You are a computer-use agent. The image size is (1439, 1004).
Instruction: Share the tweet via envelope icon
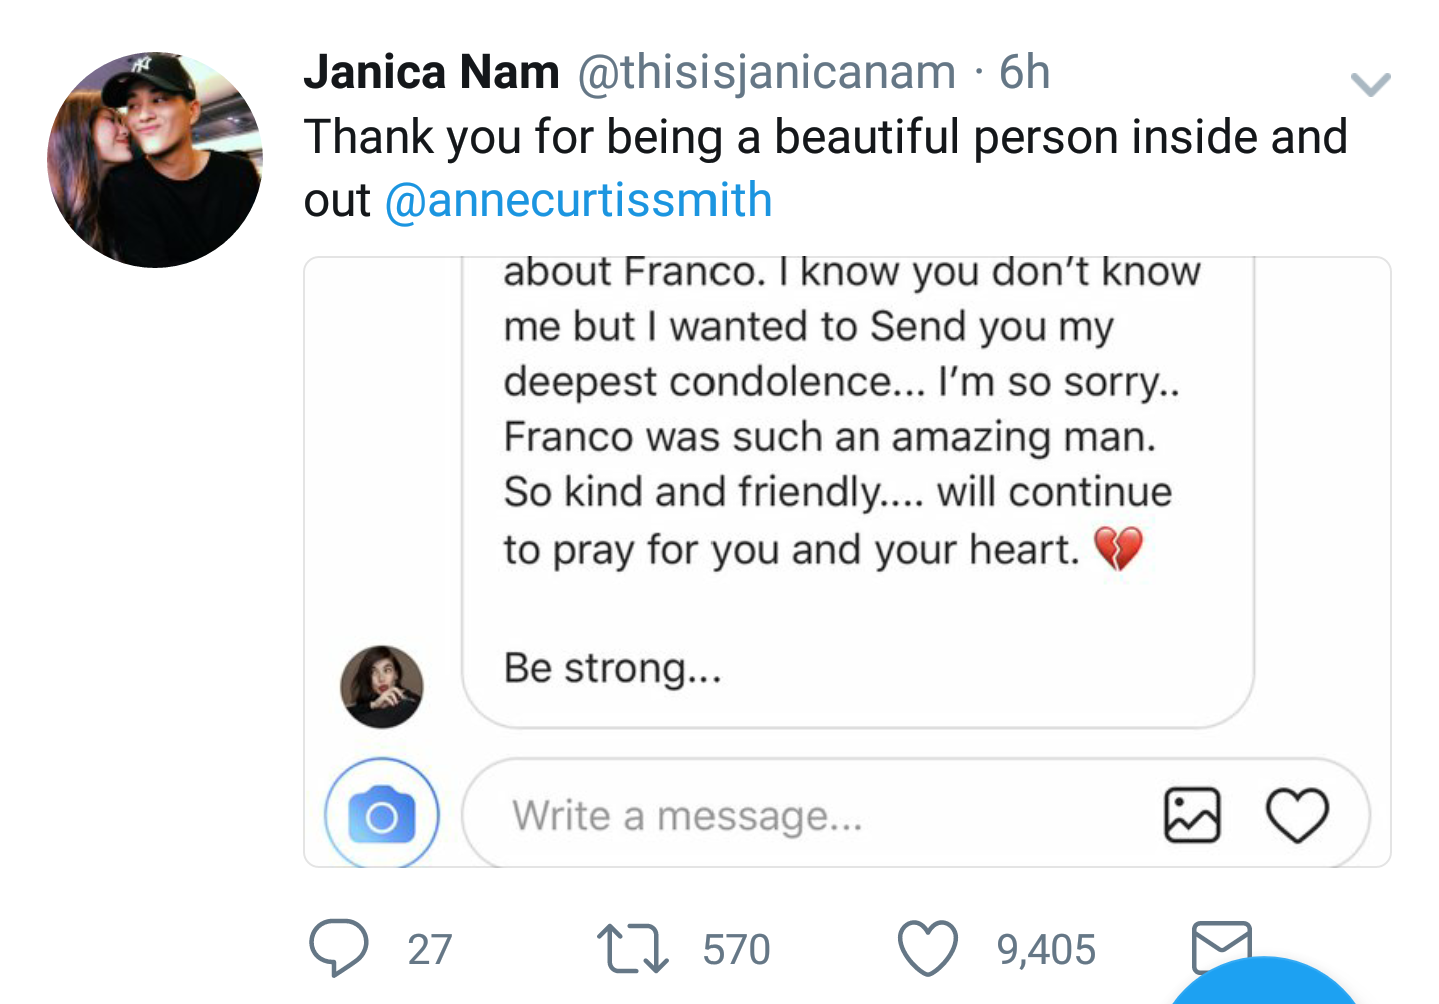tap(1221, 947)
